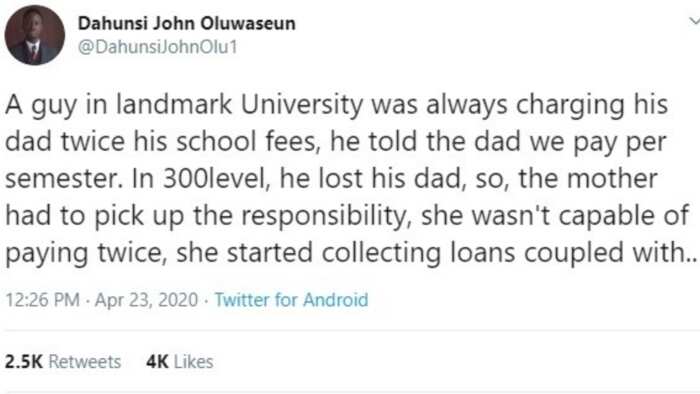Click the words 'collecting loans' in tweet
700x394 pixels.
click(x=418, y=253)
